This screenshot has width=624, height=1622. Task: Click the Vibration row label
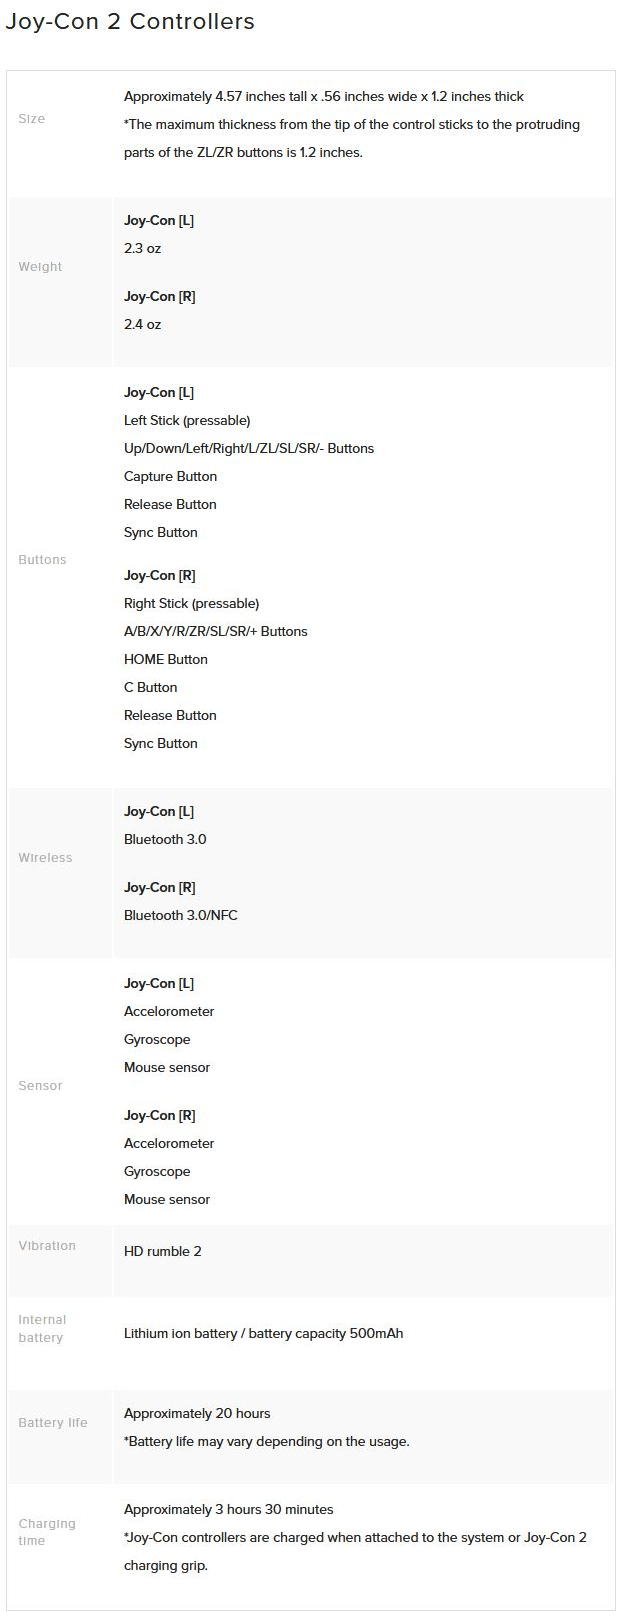(47, 1246)
